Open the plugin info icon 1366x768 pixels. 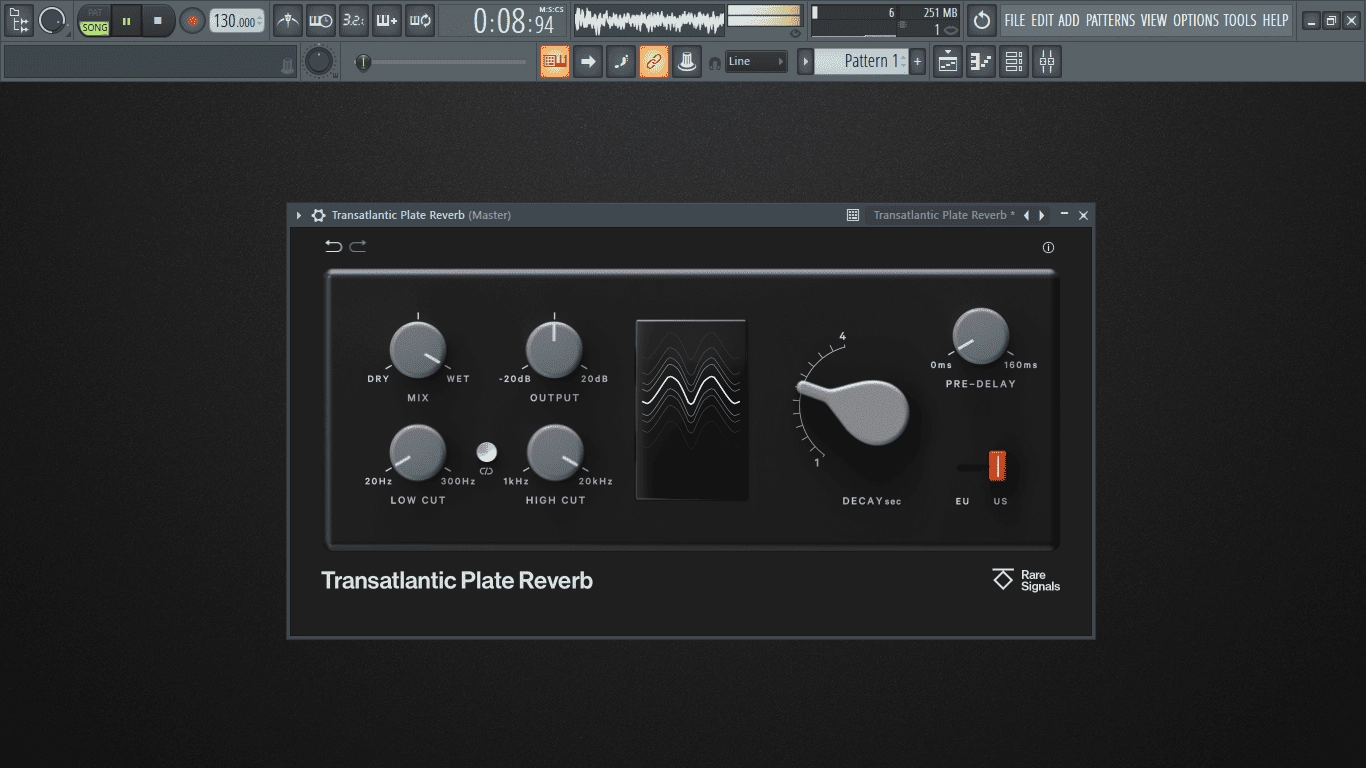pos(1048,248)
